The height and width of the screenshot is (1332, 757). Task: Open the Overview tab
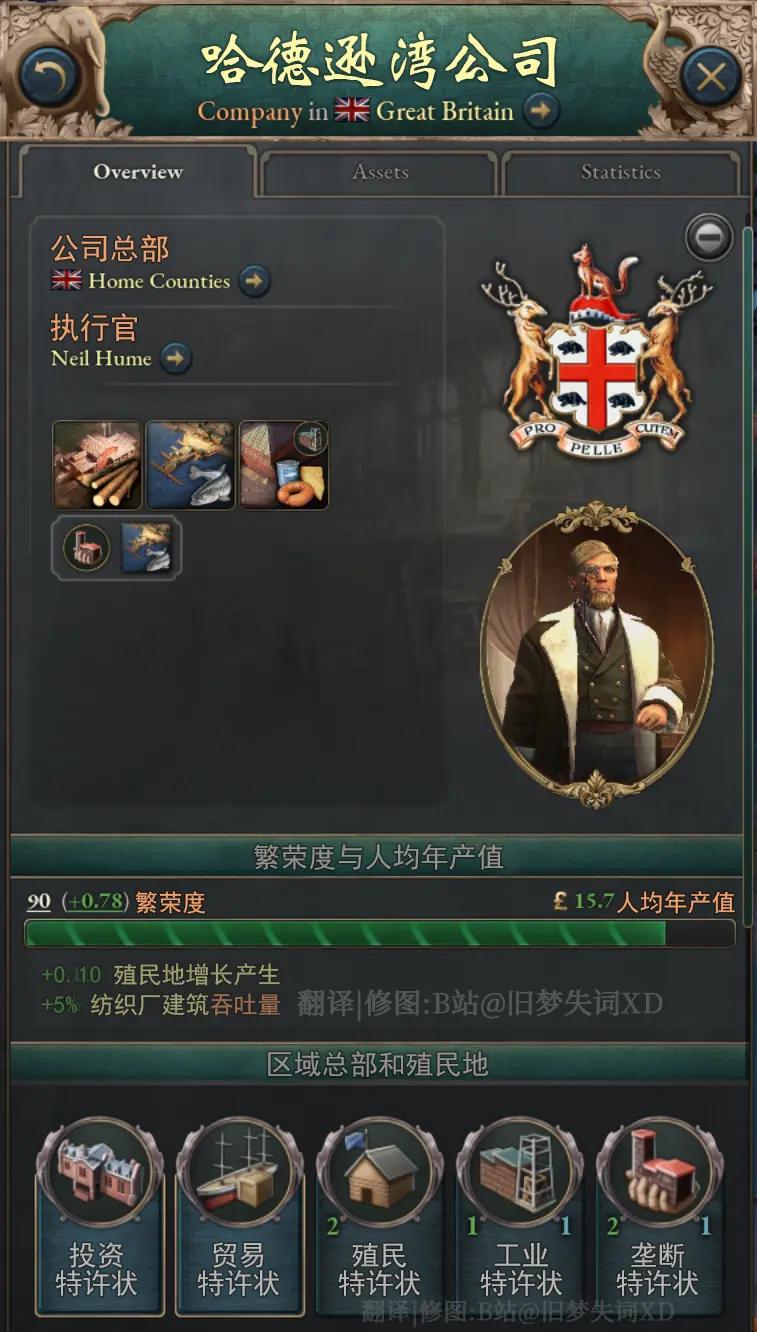pyautogui.click(x=138, y=171)
